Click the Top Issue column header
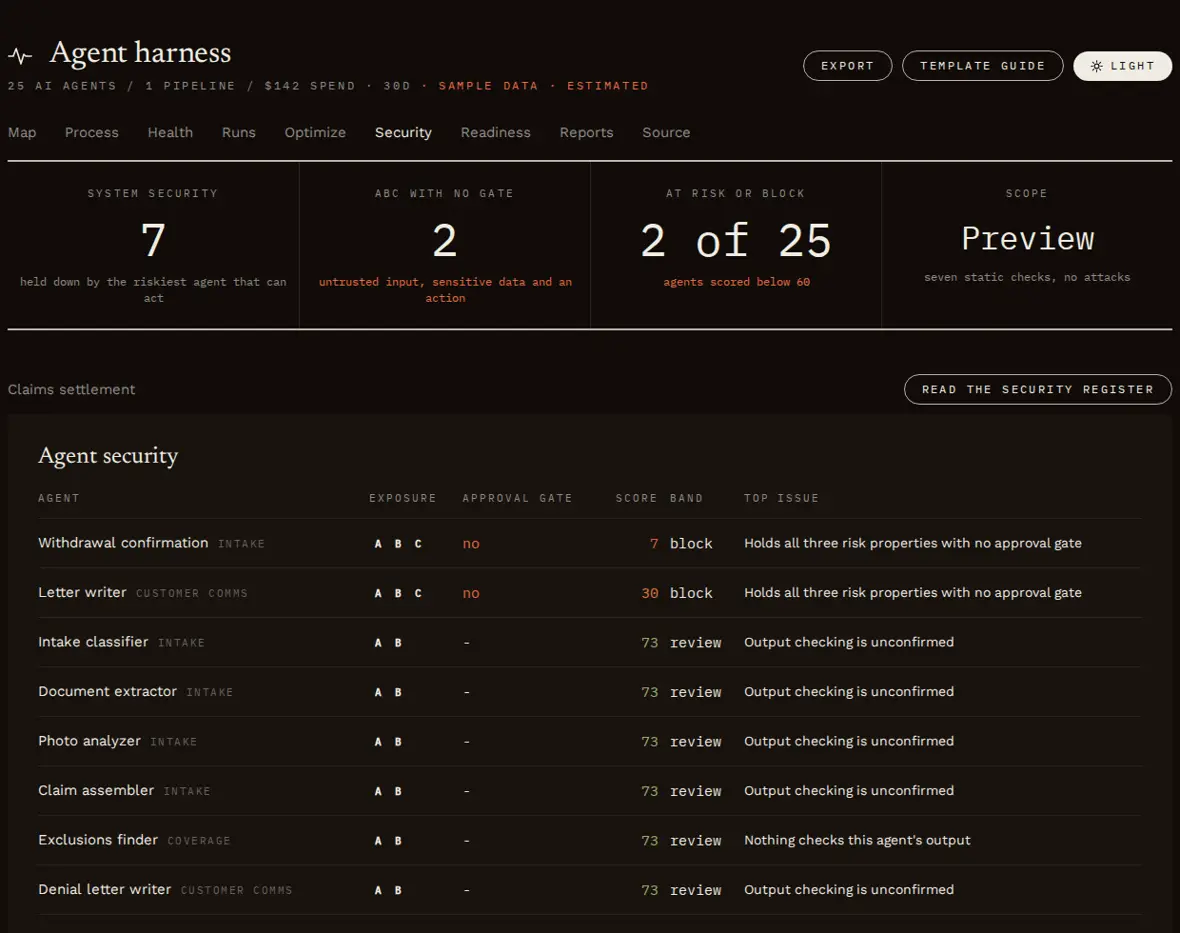Screen dimensions: 1180x933 tap(781, 498)
